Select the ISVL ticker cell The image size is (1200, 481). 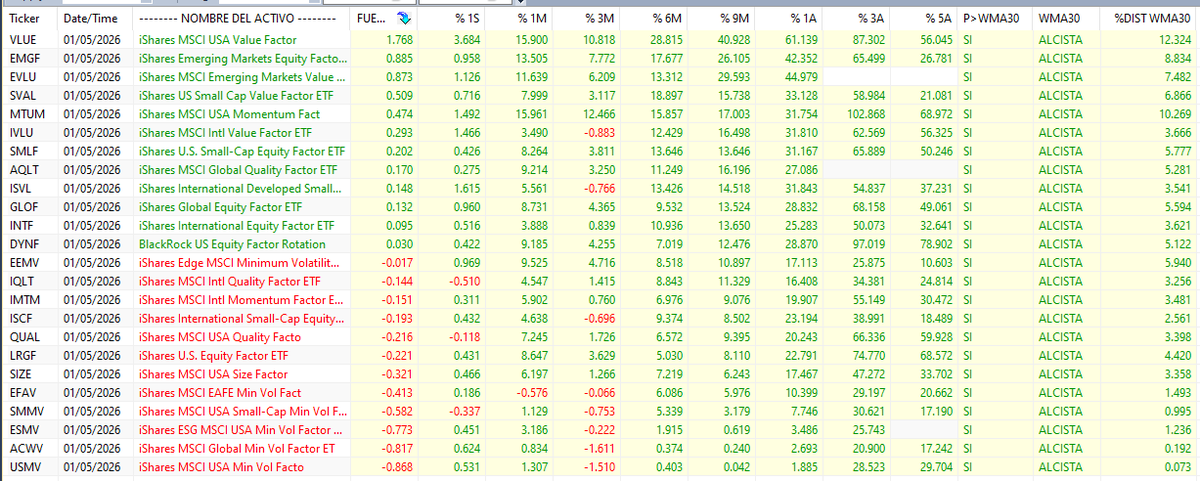[29, 188]
